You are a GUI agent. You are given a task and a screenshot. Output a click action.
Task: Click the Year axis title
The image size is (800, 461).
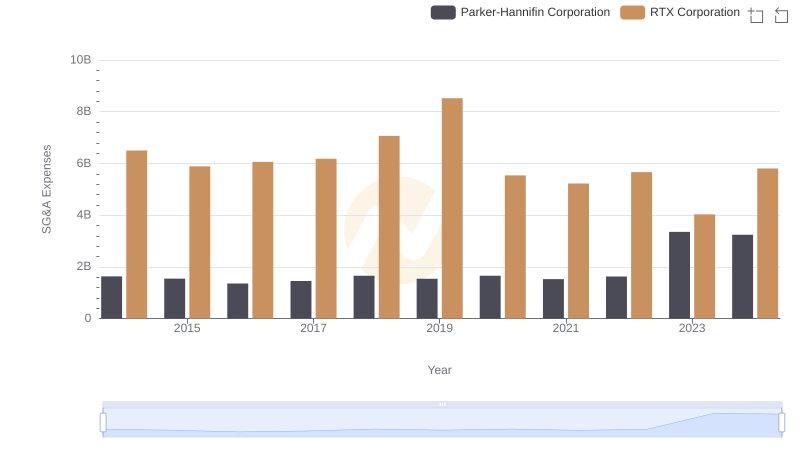439,370
